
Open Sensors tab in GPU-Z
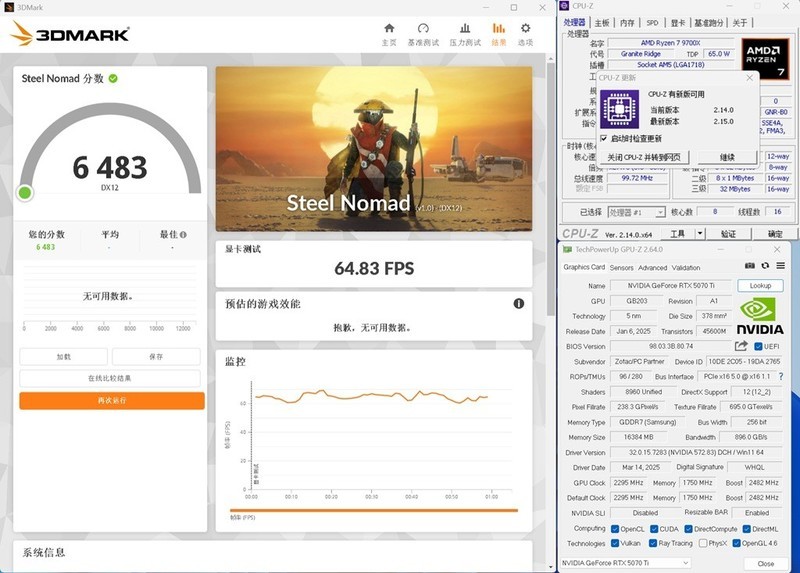(621, 268)
